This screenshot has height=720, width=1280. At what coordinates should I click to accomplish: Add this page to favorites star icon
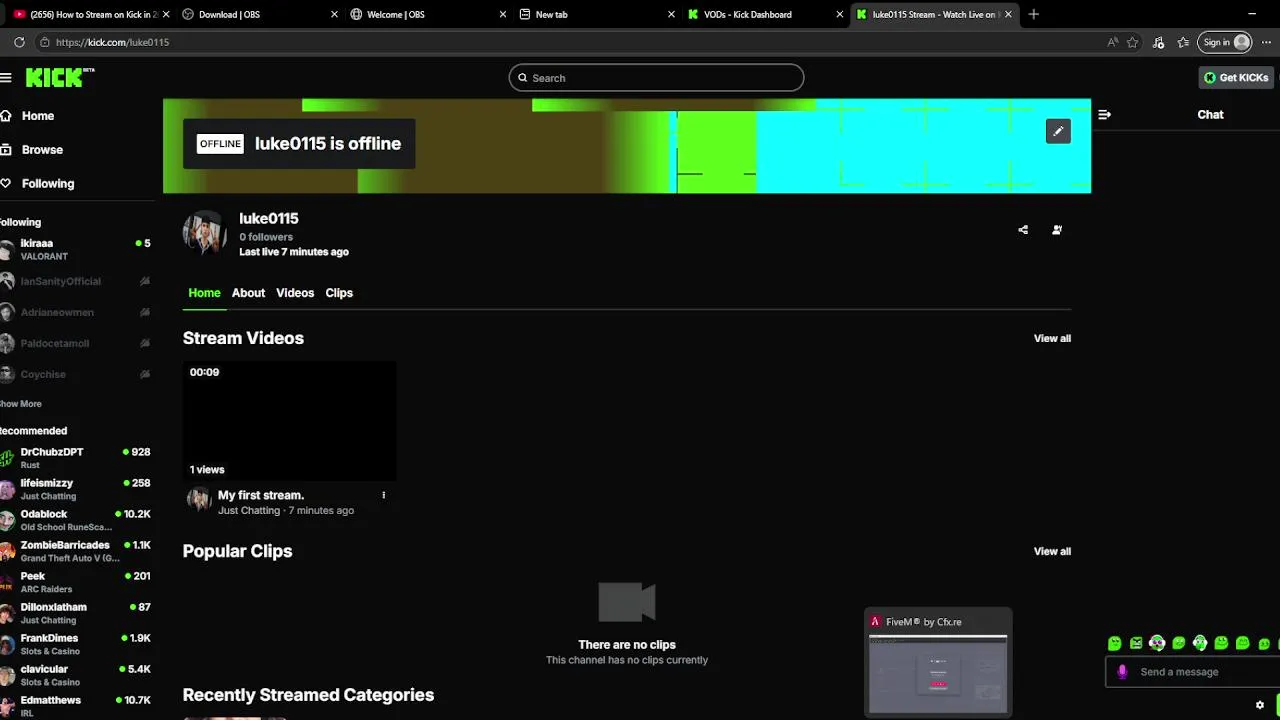(x=1133, y=42)
